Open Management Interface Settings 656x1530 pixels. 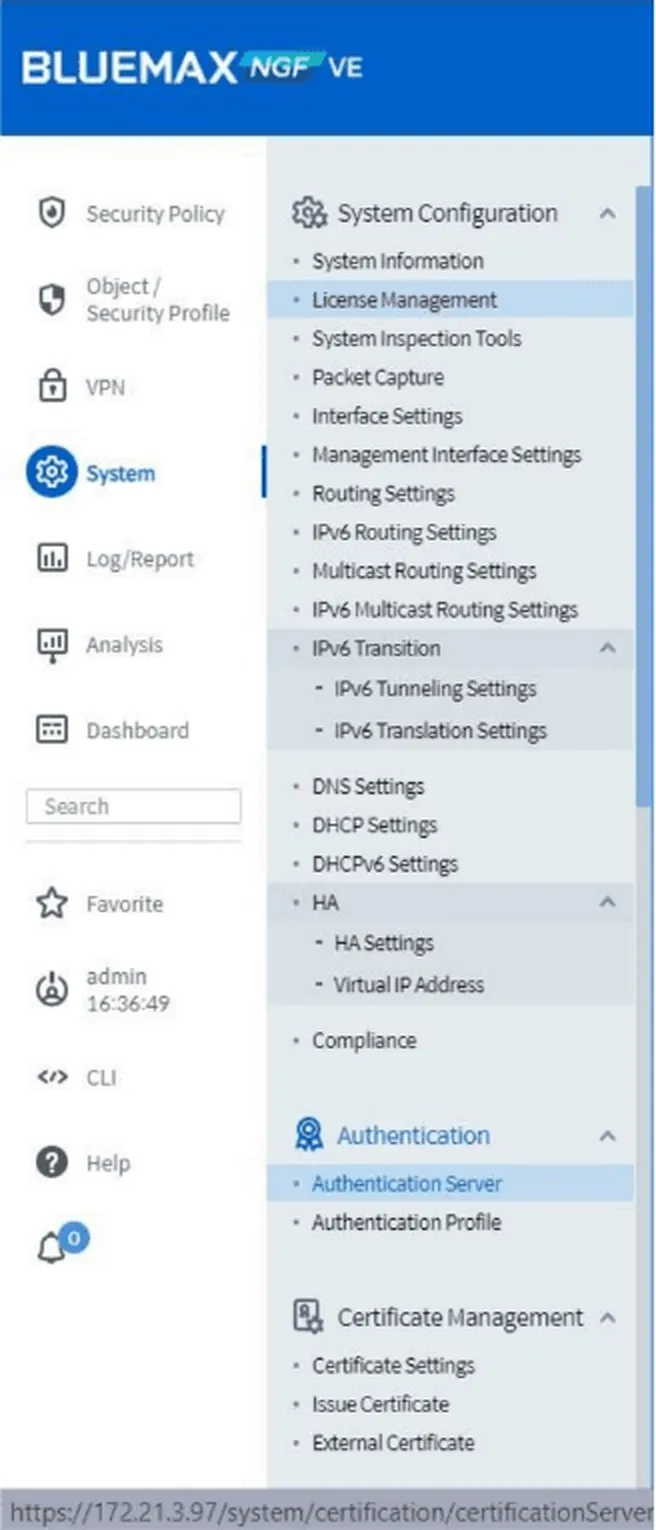tap(446, 455)
